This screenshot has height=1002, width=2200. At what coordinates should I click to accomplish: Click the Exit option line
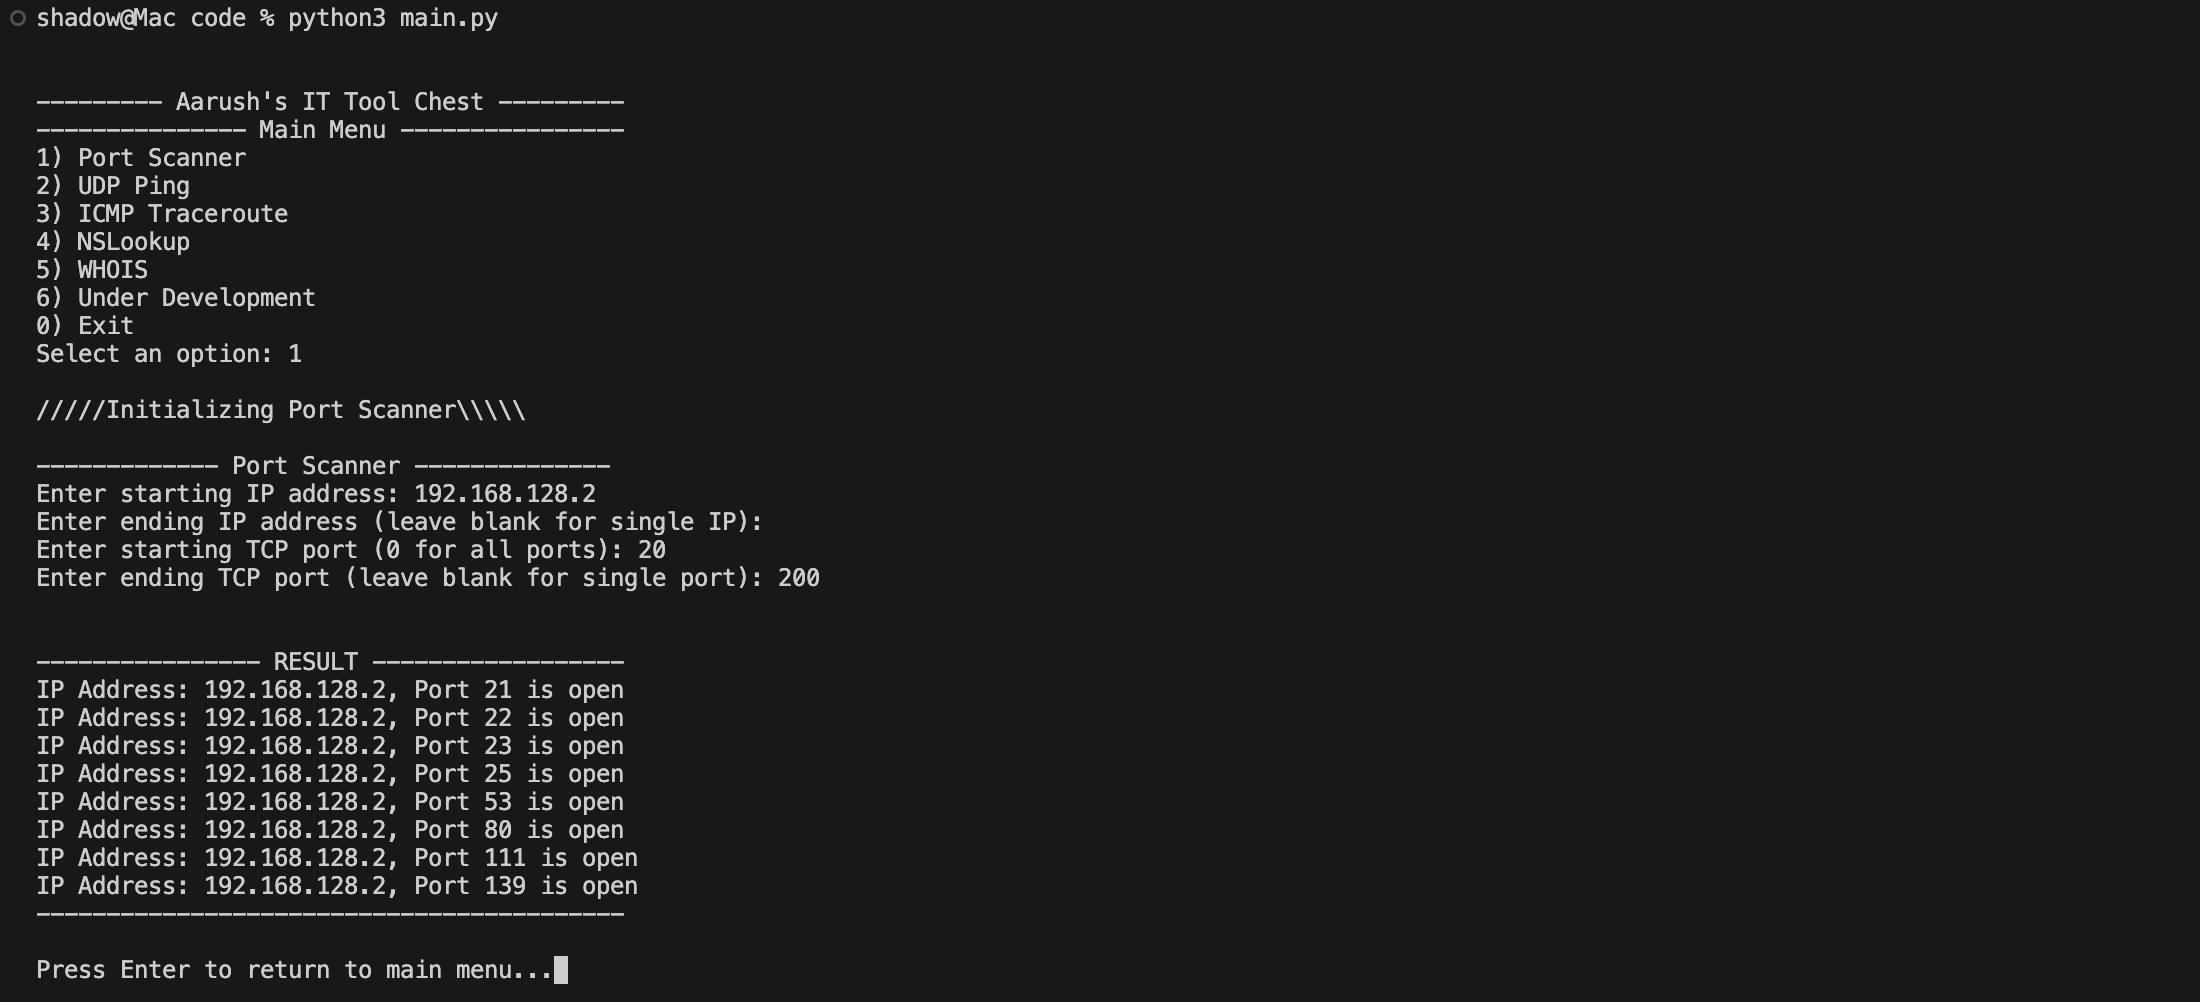click(x=85, y=326)
